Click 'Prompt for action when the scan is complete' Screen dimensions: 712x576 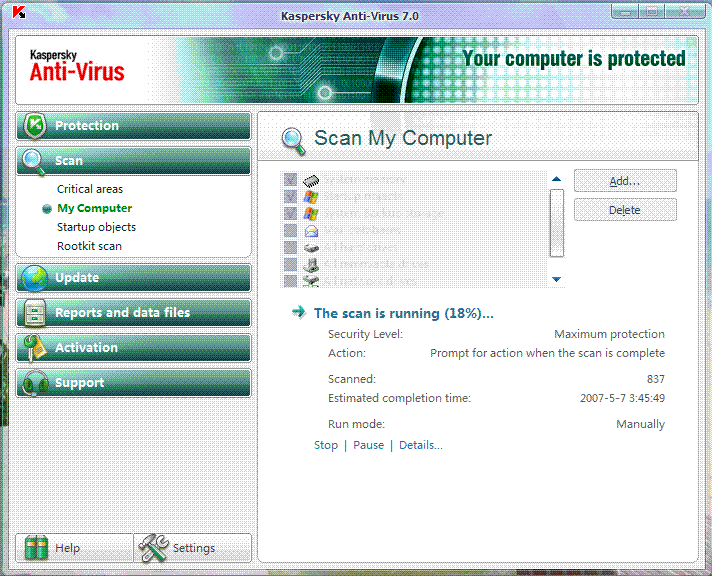point(547,353)
